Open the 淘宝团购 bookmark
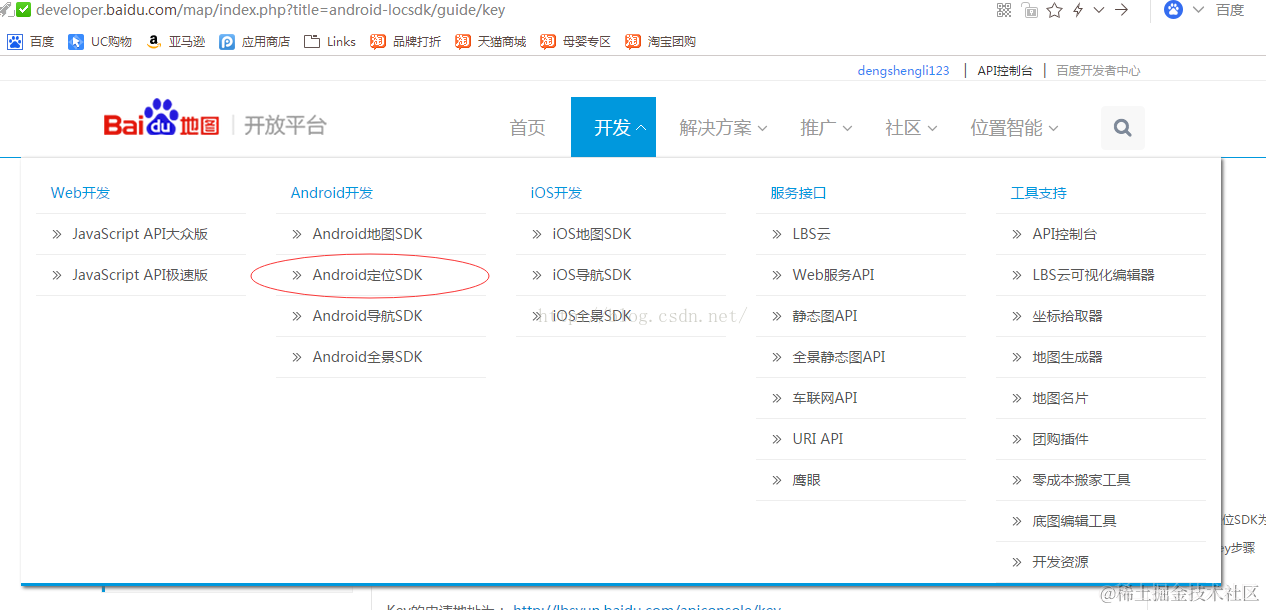 [x=660, y=41]
